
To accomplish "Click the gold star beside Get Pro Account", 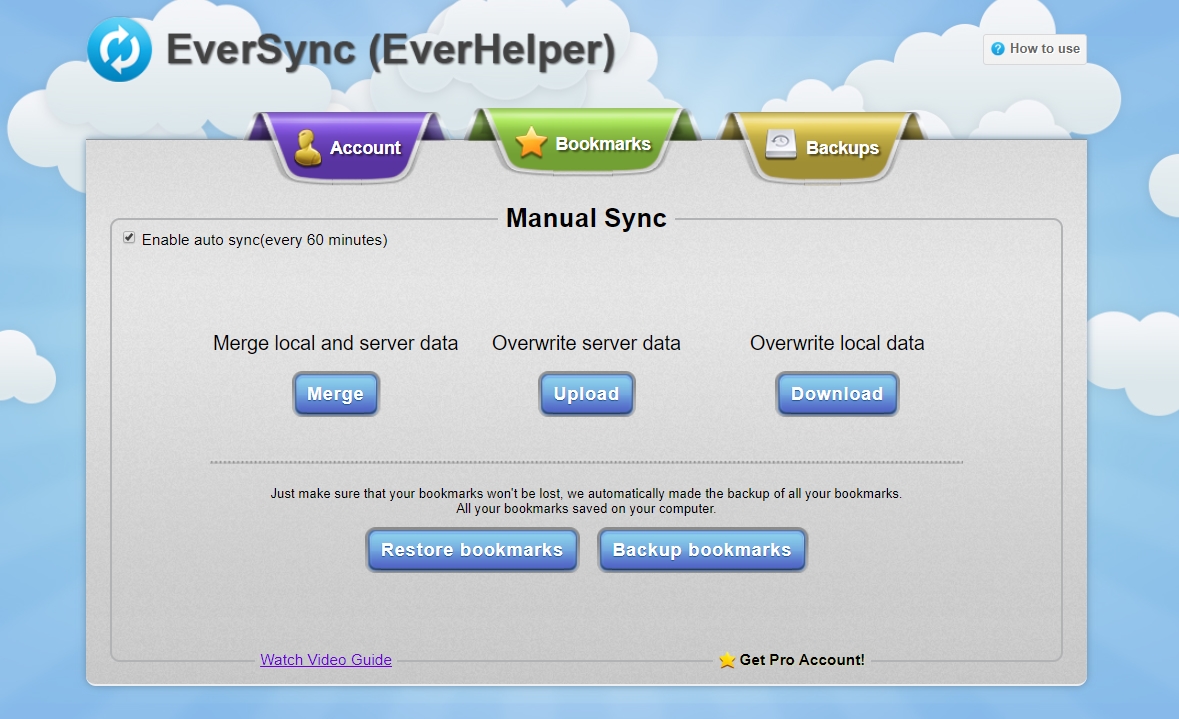I will [x=727, y=660].
